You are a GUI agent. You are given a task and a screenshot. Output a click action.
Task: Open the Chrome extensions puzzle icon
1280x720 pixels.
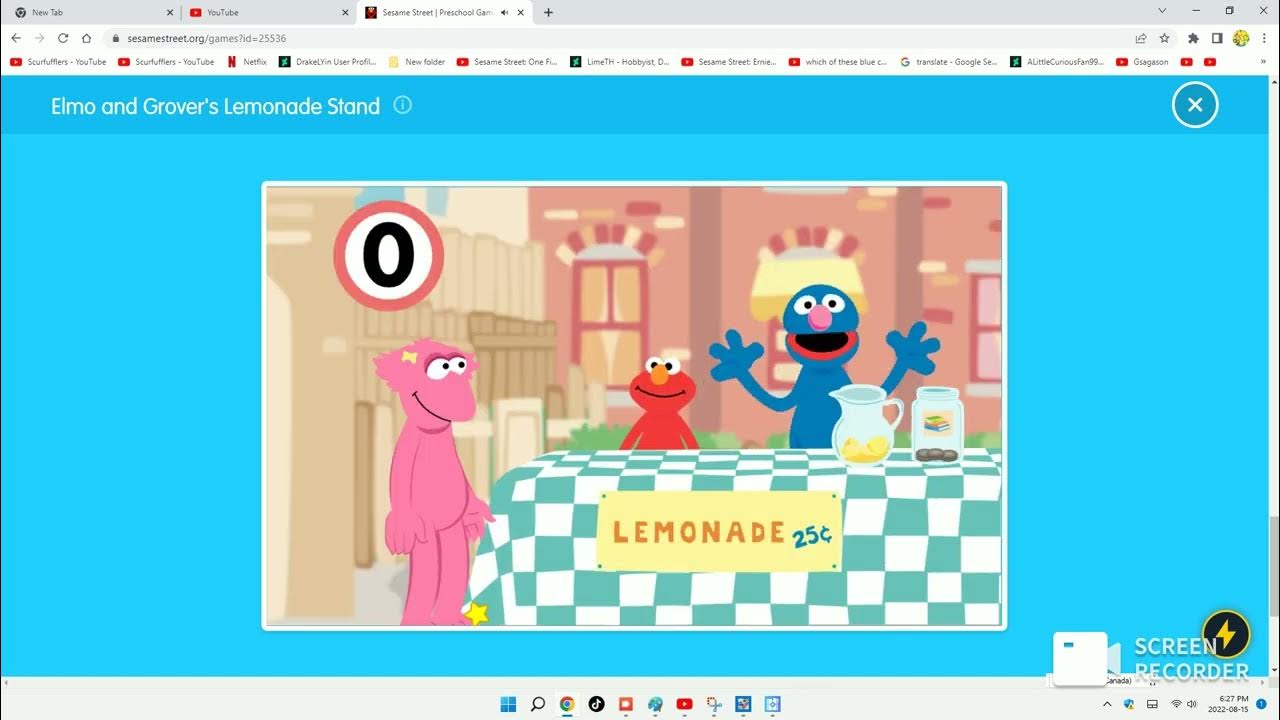1193,38
